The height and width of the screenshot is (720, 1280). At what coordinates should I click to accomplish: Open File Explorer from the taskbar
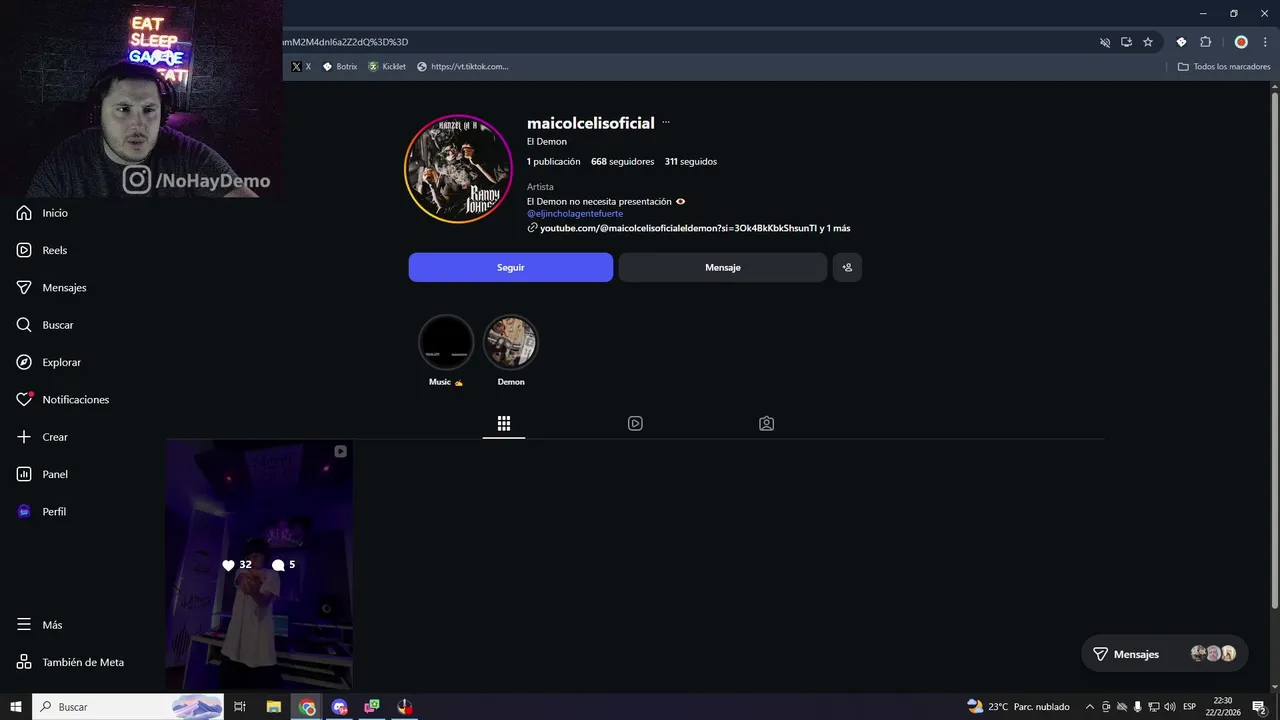[274, 707]
